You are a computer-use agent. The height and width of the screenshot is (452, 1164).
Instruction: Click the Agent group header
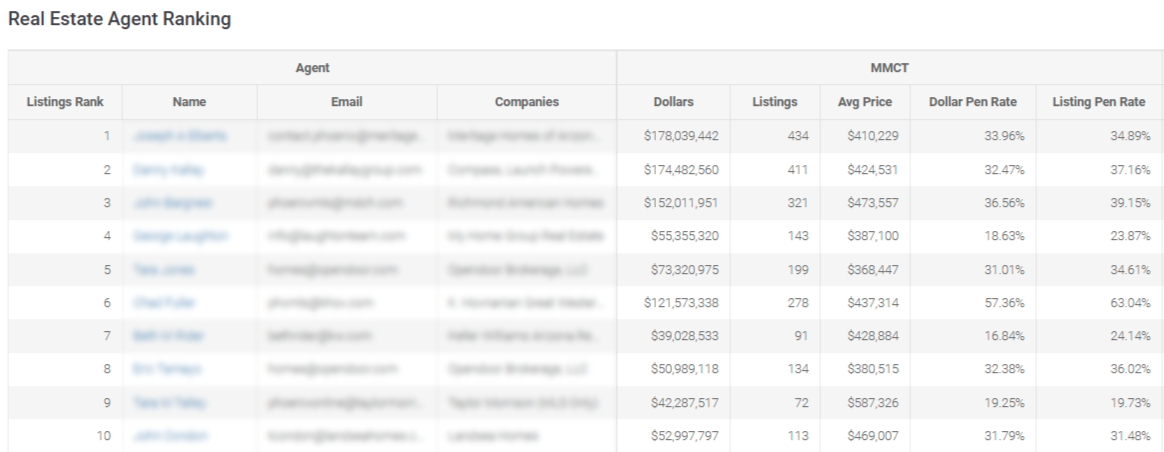click(x=313, y=68)
